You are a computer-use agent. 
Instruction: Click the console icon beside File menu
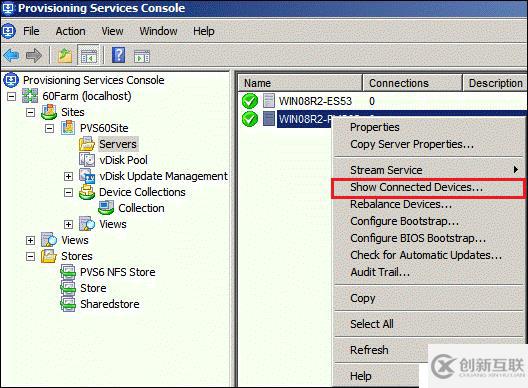click(8, 31)
